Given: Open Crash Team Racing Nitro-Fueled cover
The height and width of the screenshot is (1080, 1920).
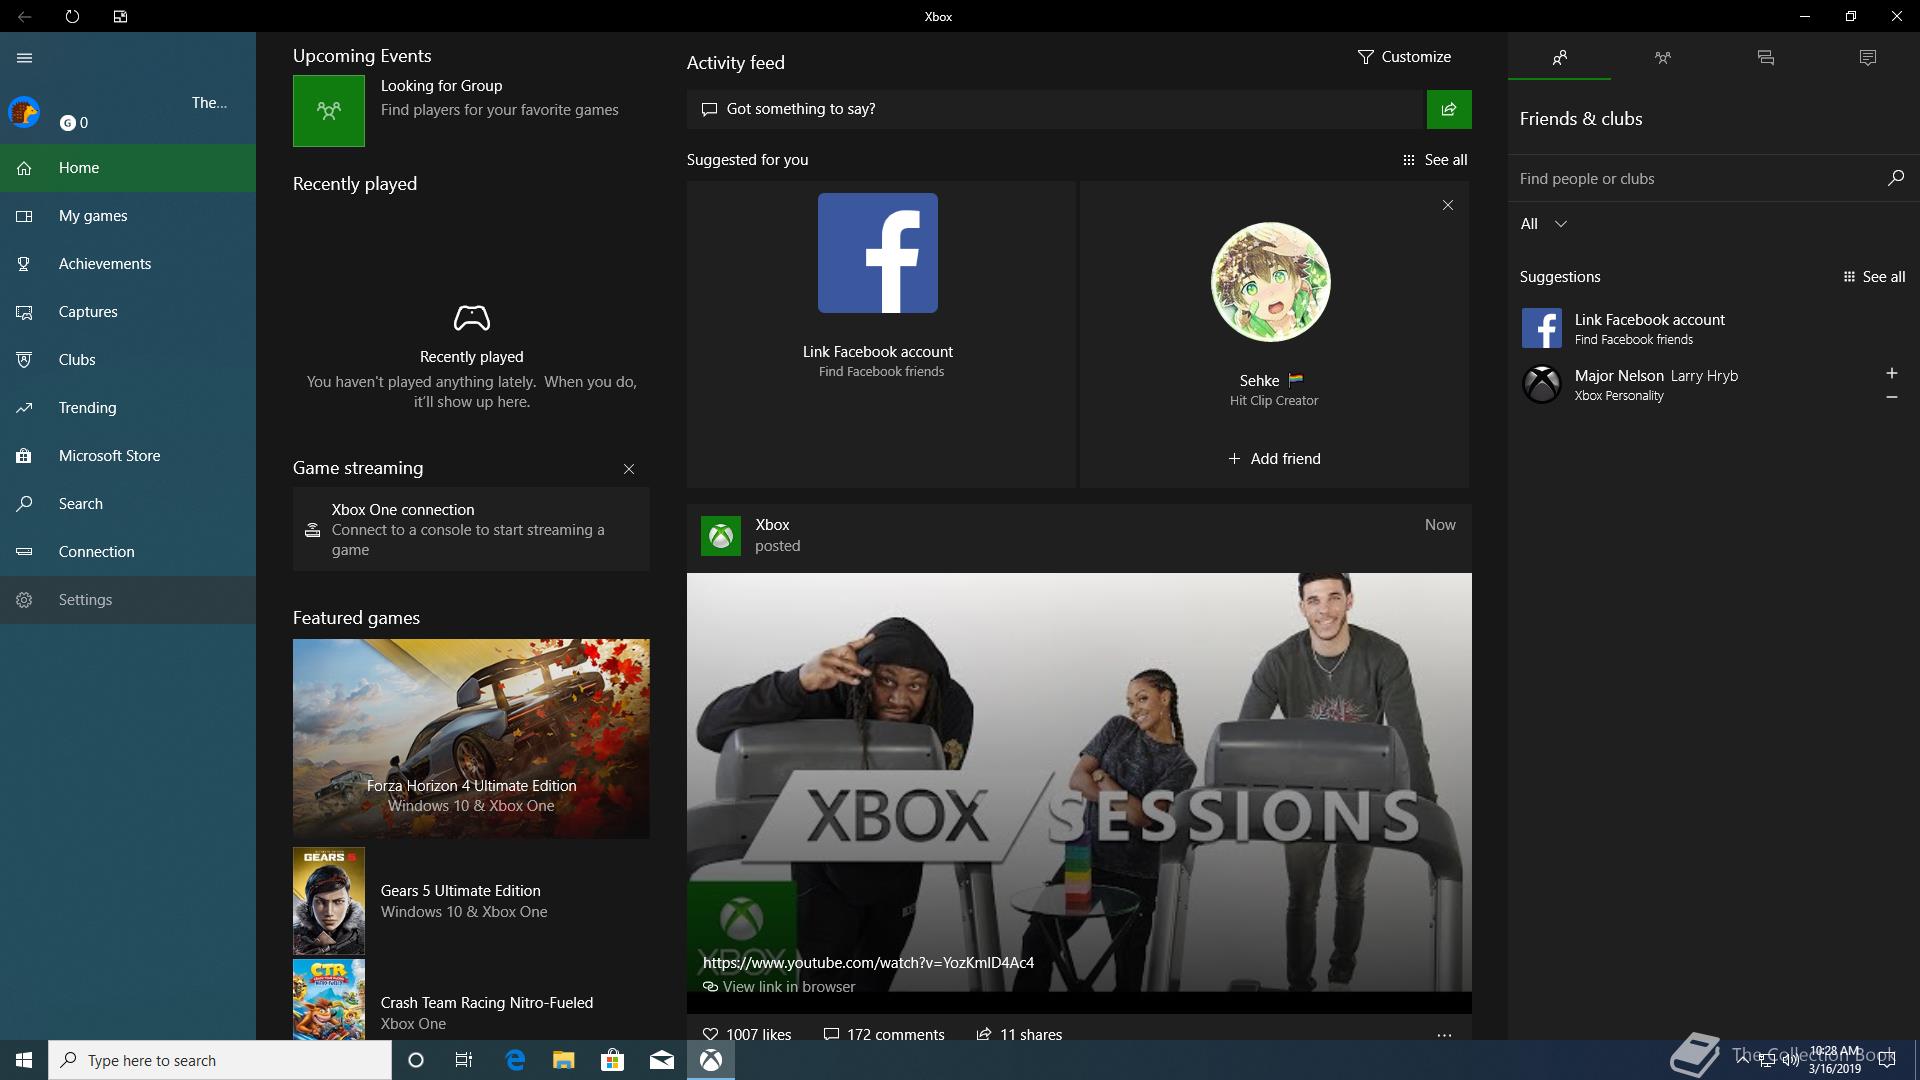Looking at the screenshot, I should click(x=329, y=1000).
